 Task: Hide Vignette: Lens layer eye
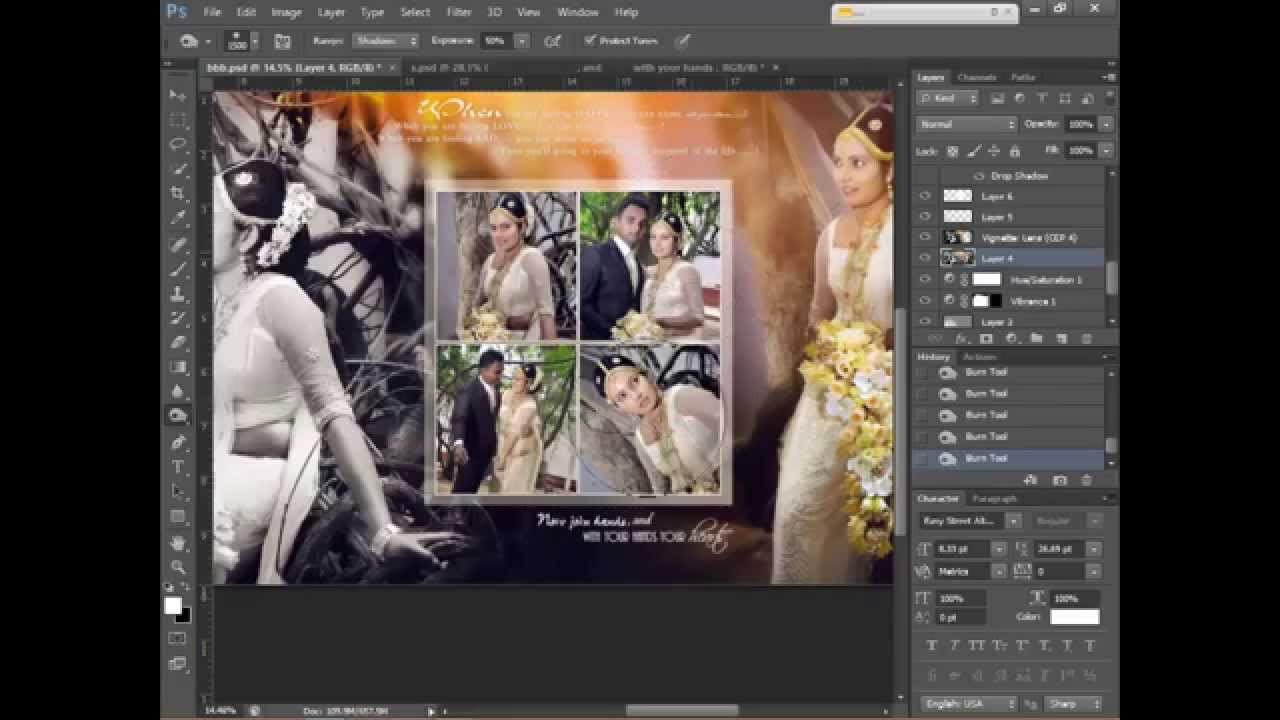925,238
